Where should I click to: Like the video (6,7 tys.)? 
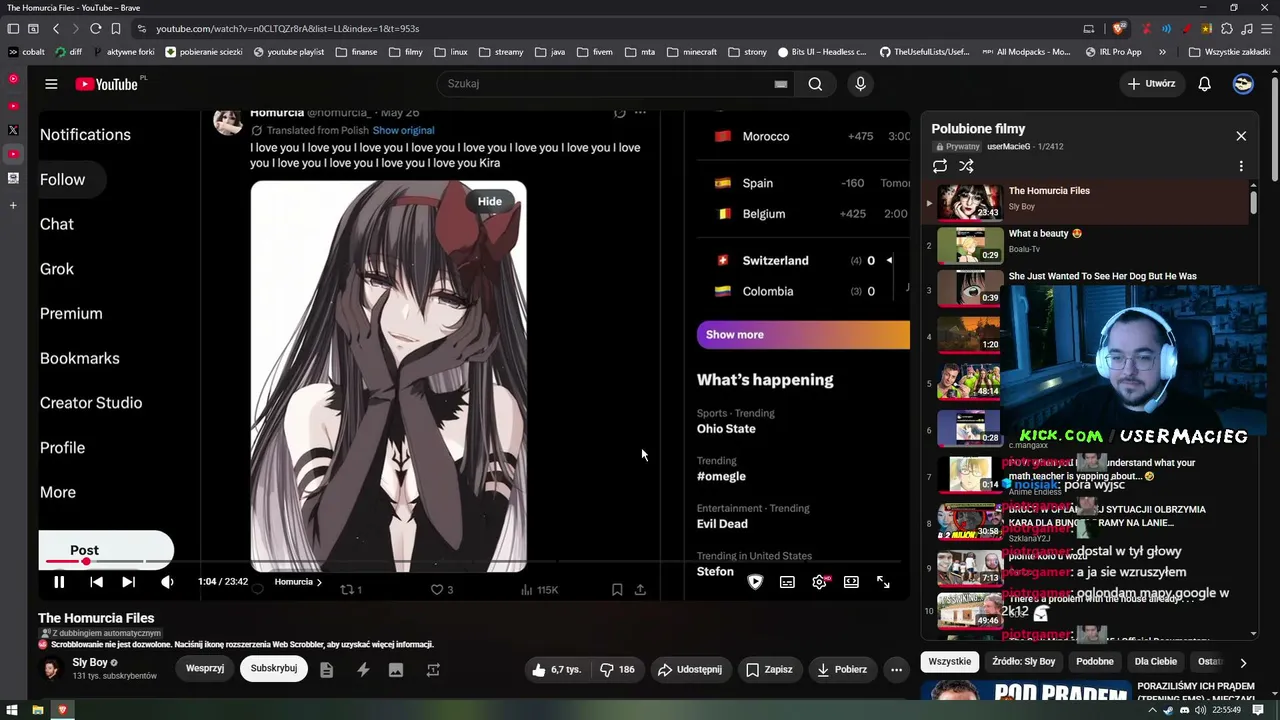(x=556, y=670)
